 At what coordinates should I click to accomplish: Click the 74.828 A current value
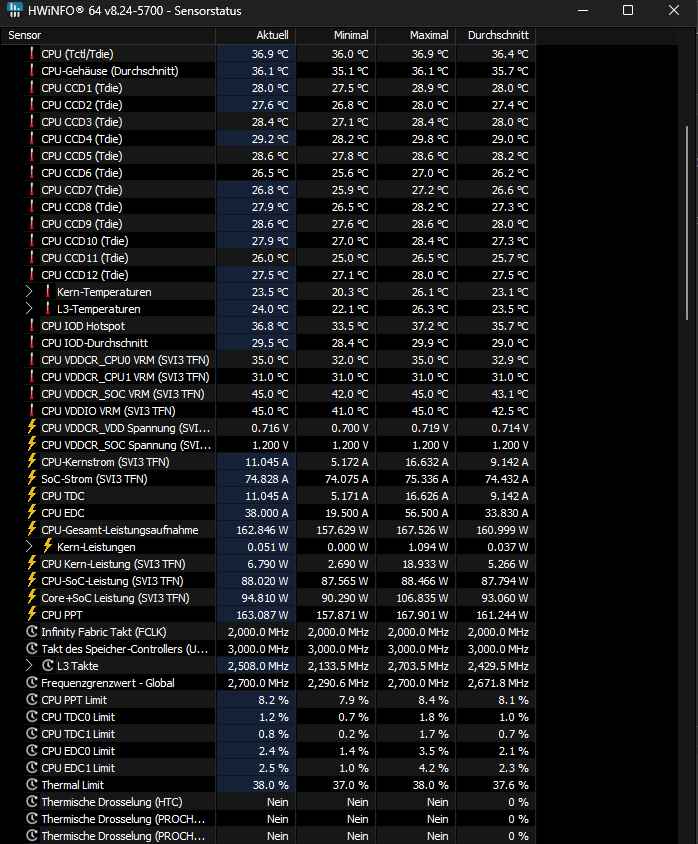pyautogui.click(x=266, y=479)
